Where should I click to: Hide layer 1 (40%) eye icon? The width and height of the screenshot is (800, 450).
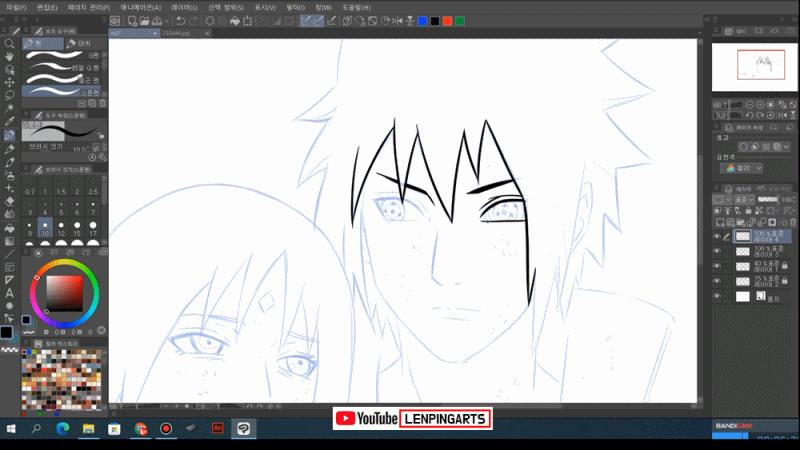click(717, 266)
